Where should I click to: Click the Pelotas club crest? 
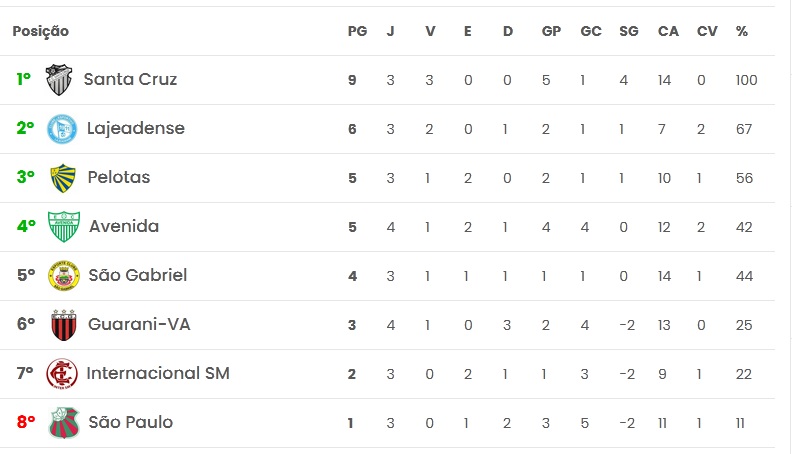click(63, 177)
